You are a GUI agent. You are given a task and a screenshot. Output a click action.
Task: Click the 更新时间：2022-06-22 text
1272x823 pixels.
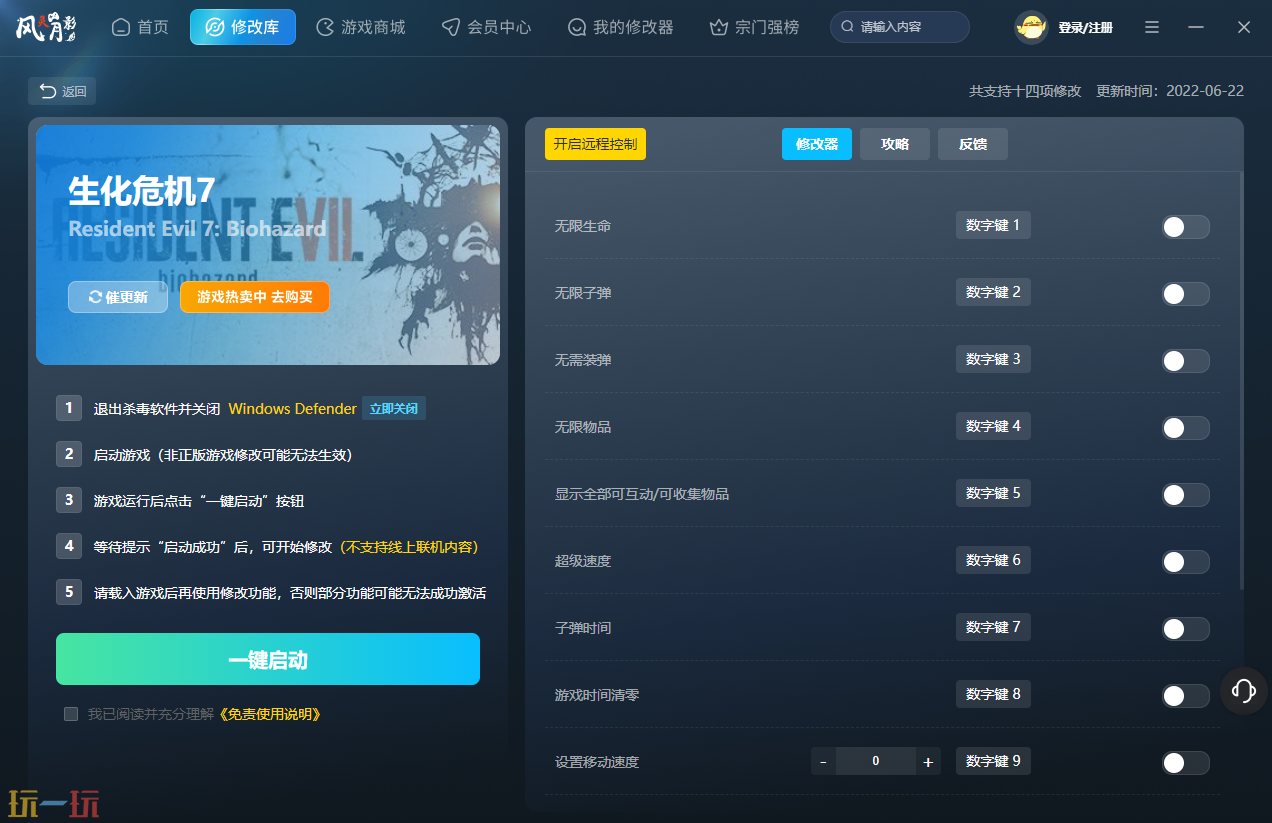[1170, 91]
